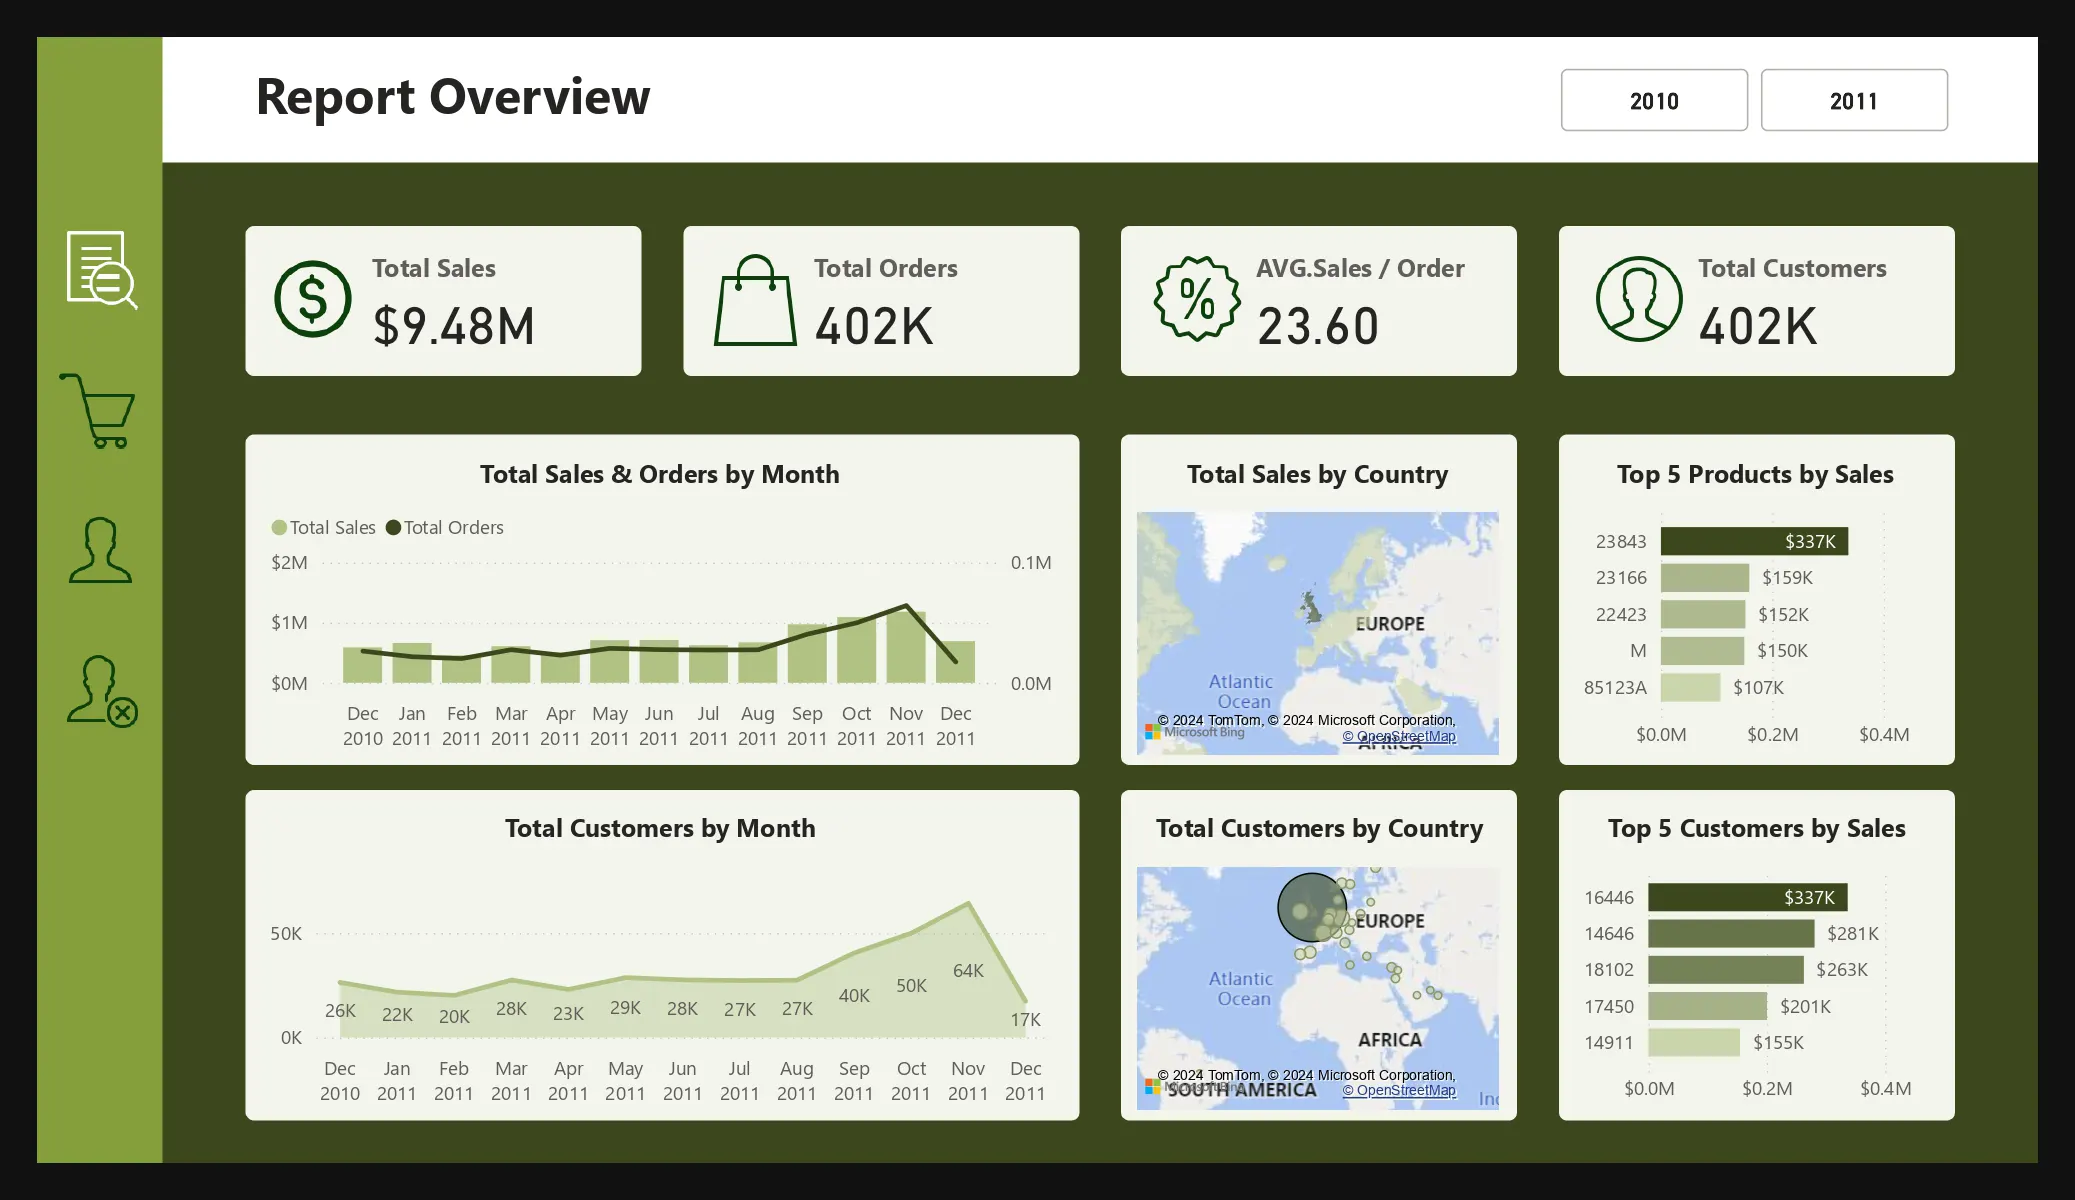Open the cancelled customer icon in the sidebar
The image size is (2075, 1200).
click(102, 690)
